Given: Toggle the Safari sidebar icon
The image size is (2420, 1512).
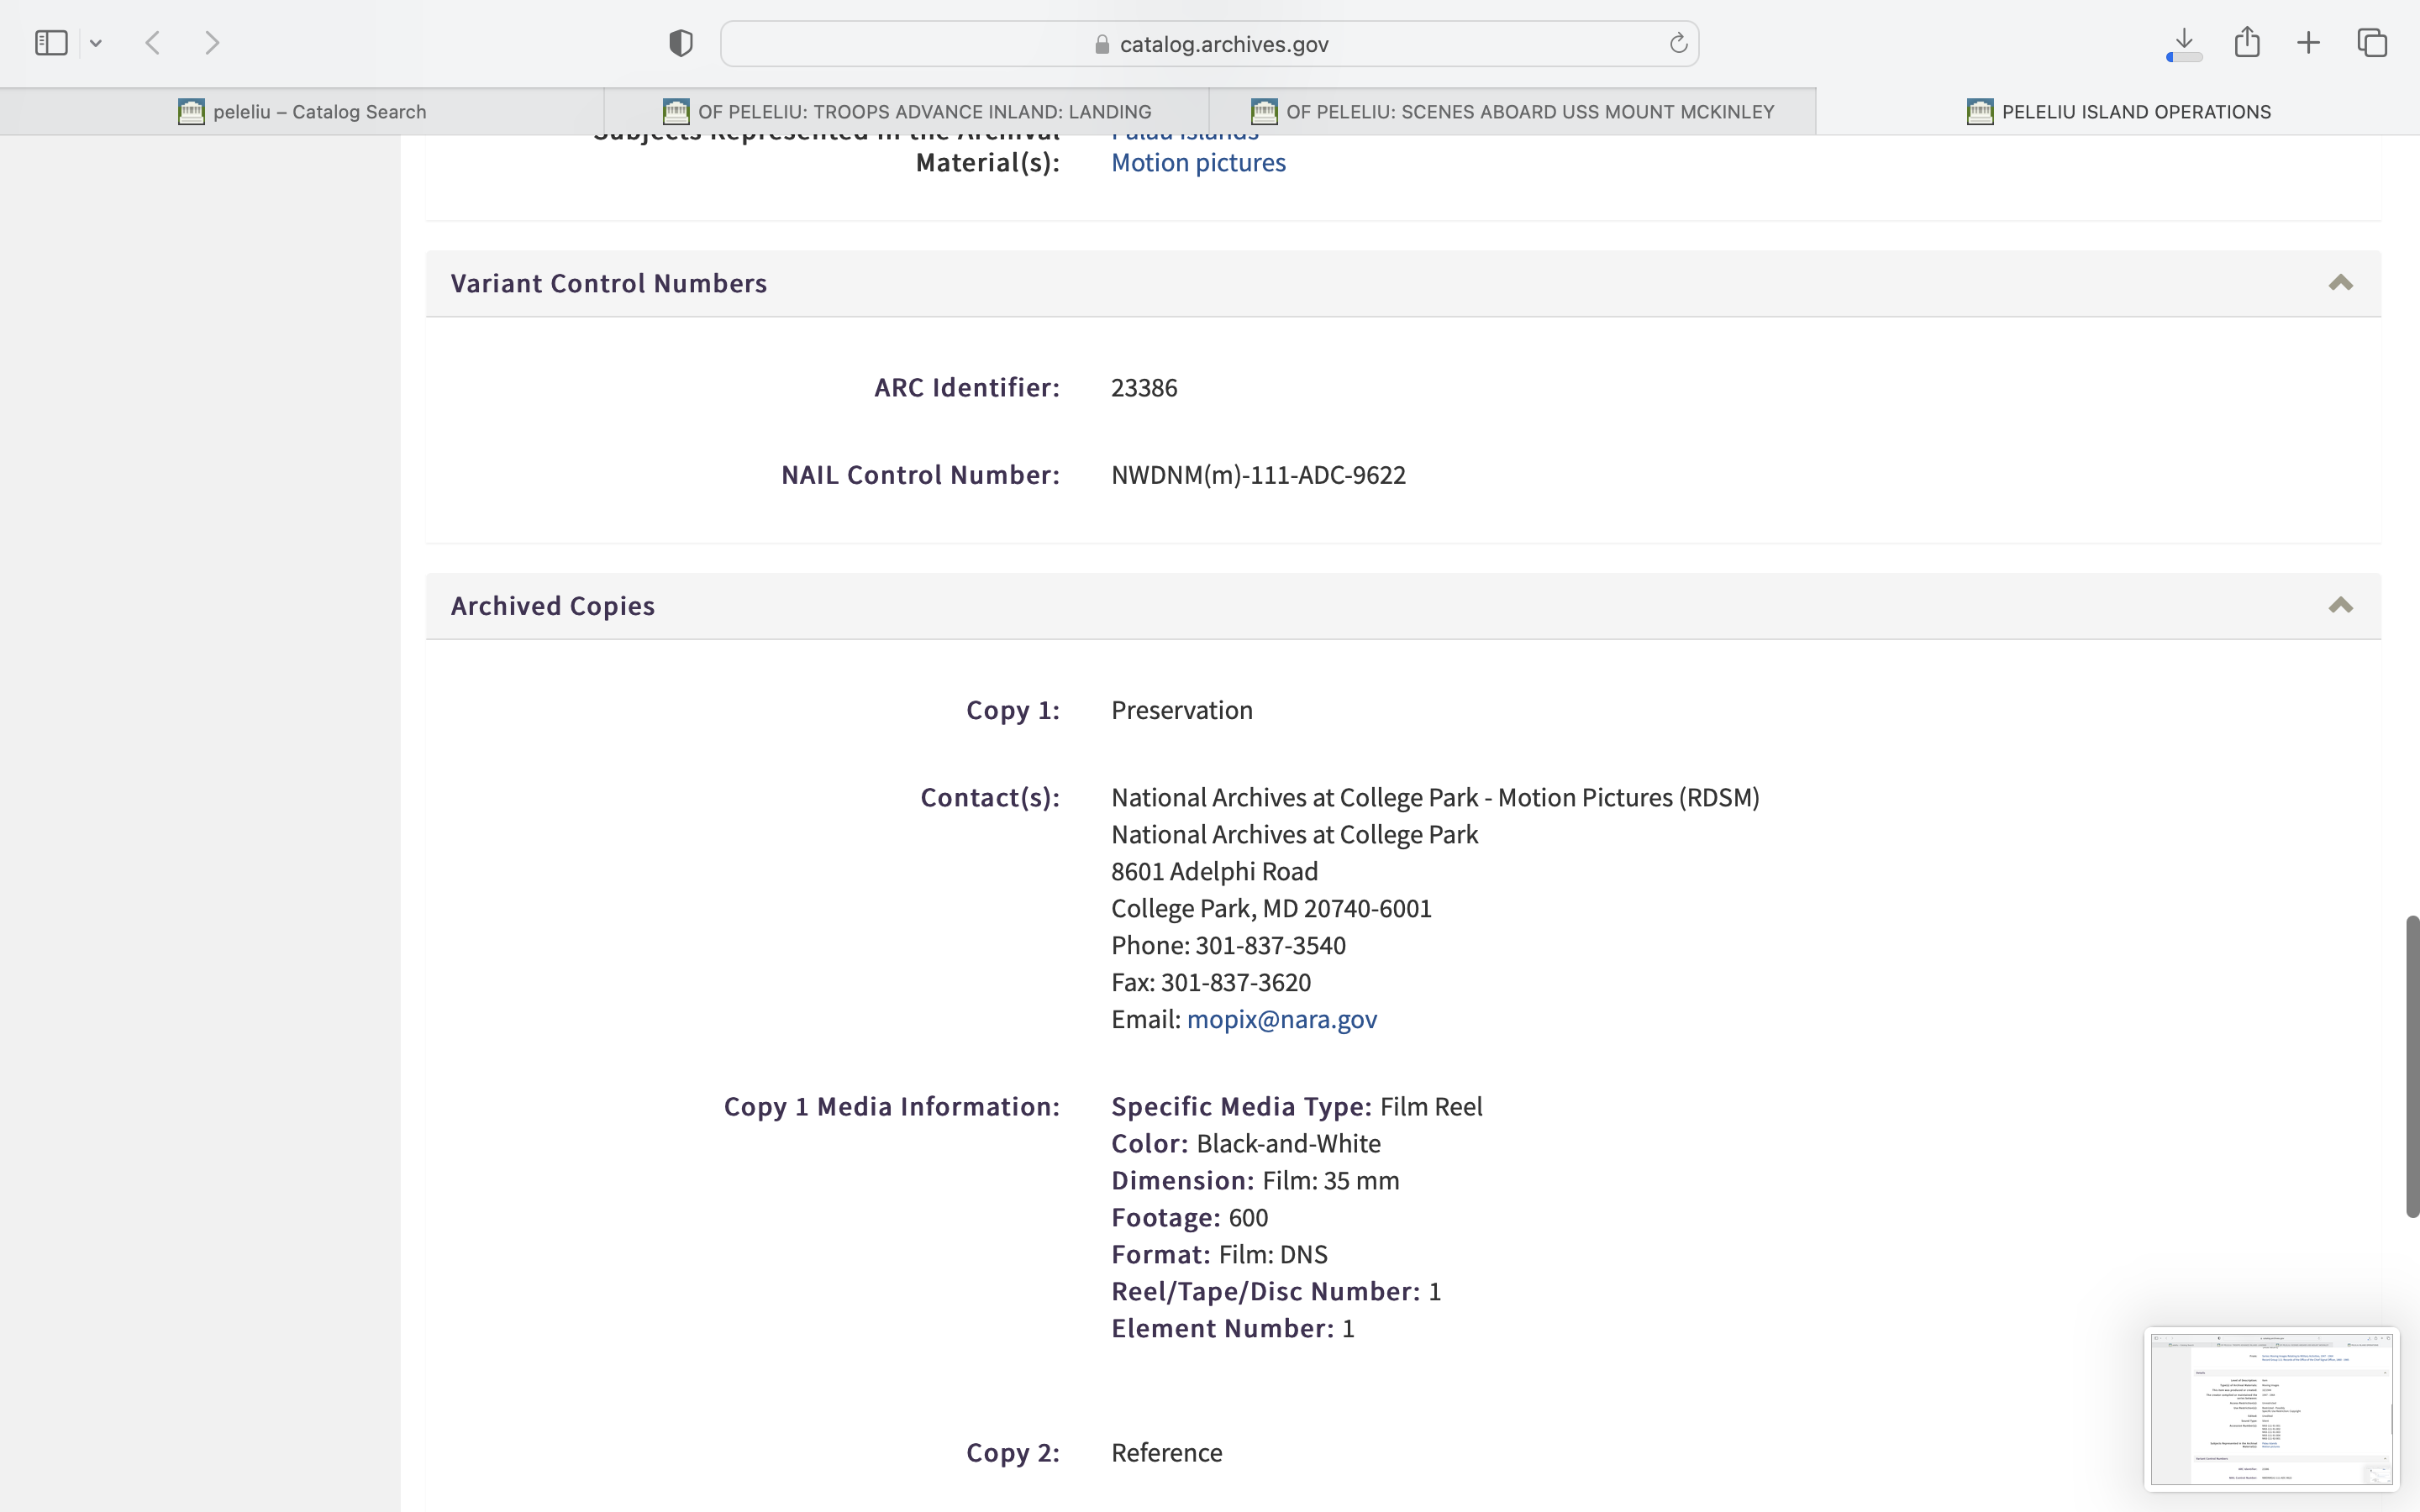Looking at the screenshot, I should click(x=51, y=43).
